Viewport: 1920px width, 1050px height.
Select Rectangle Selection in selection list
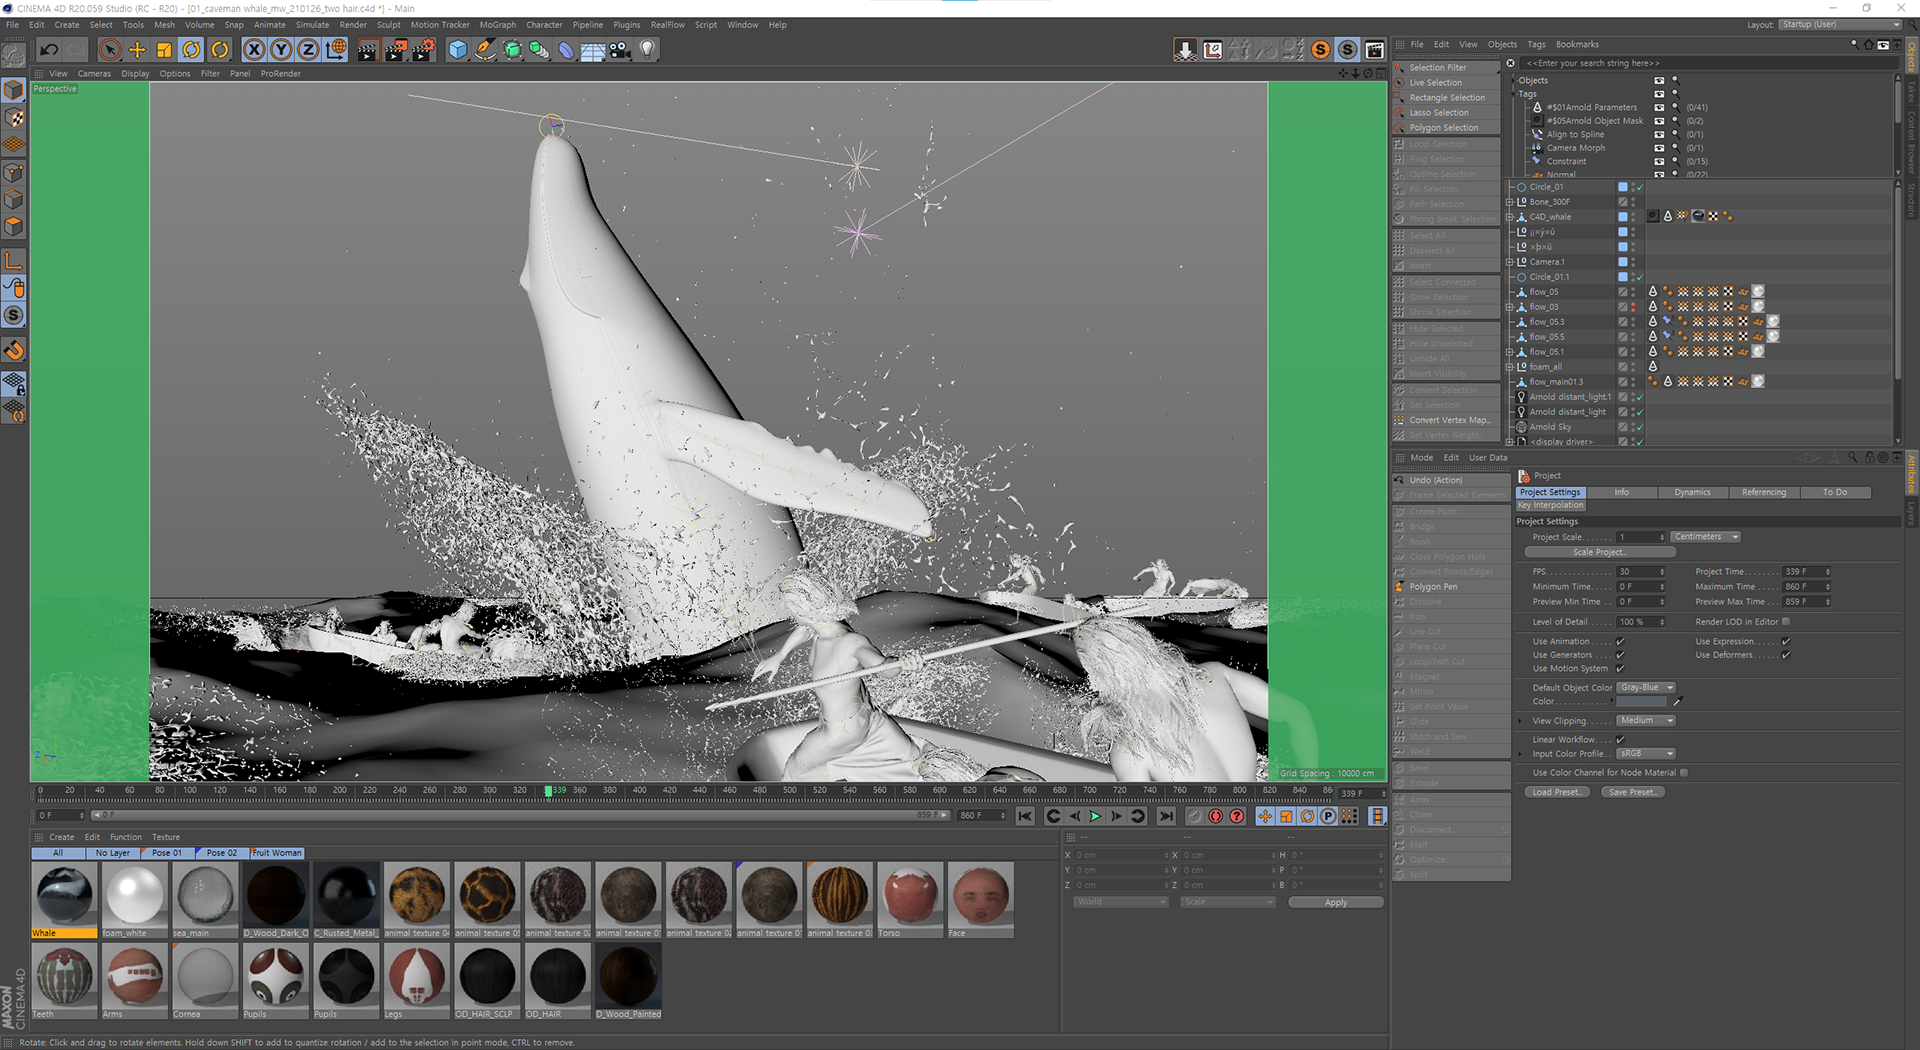tap(1446, 98)
